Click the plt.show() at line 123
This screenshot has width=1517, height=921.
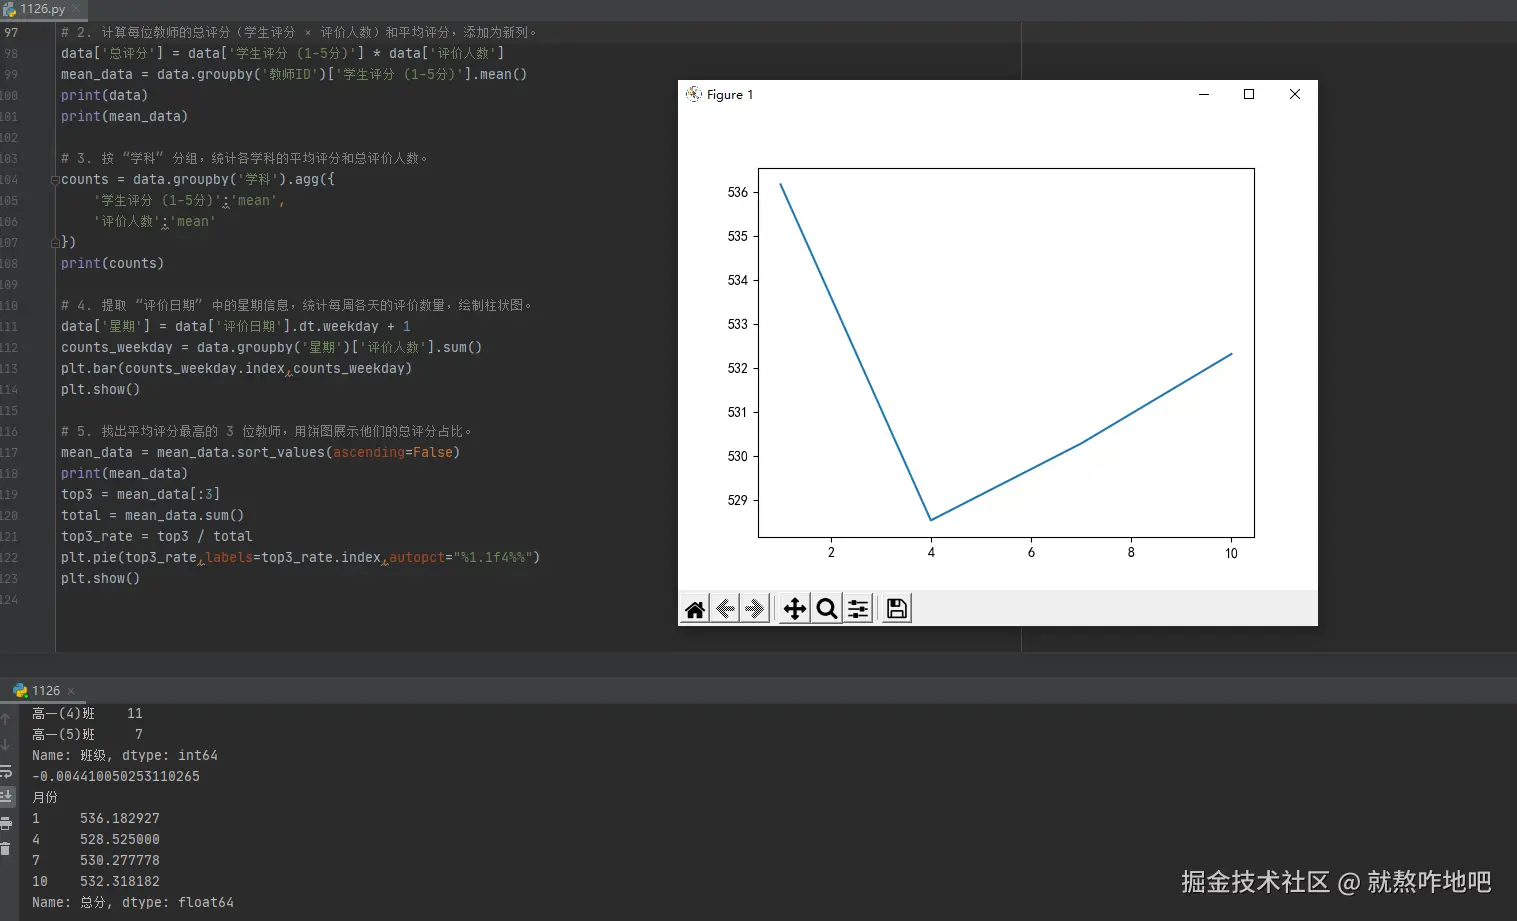click(x=100, y=579)
